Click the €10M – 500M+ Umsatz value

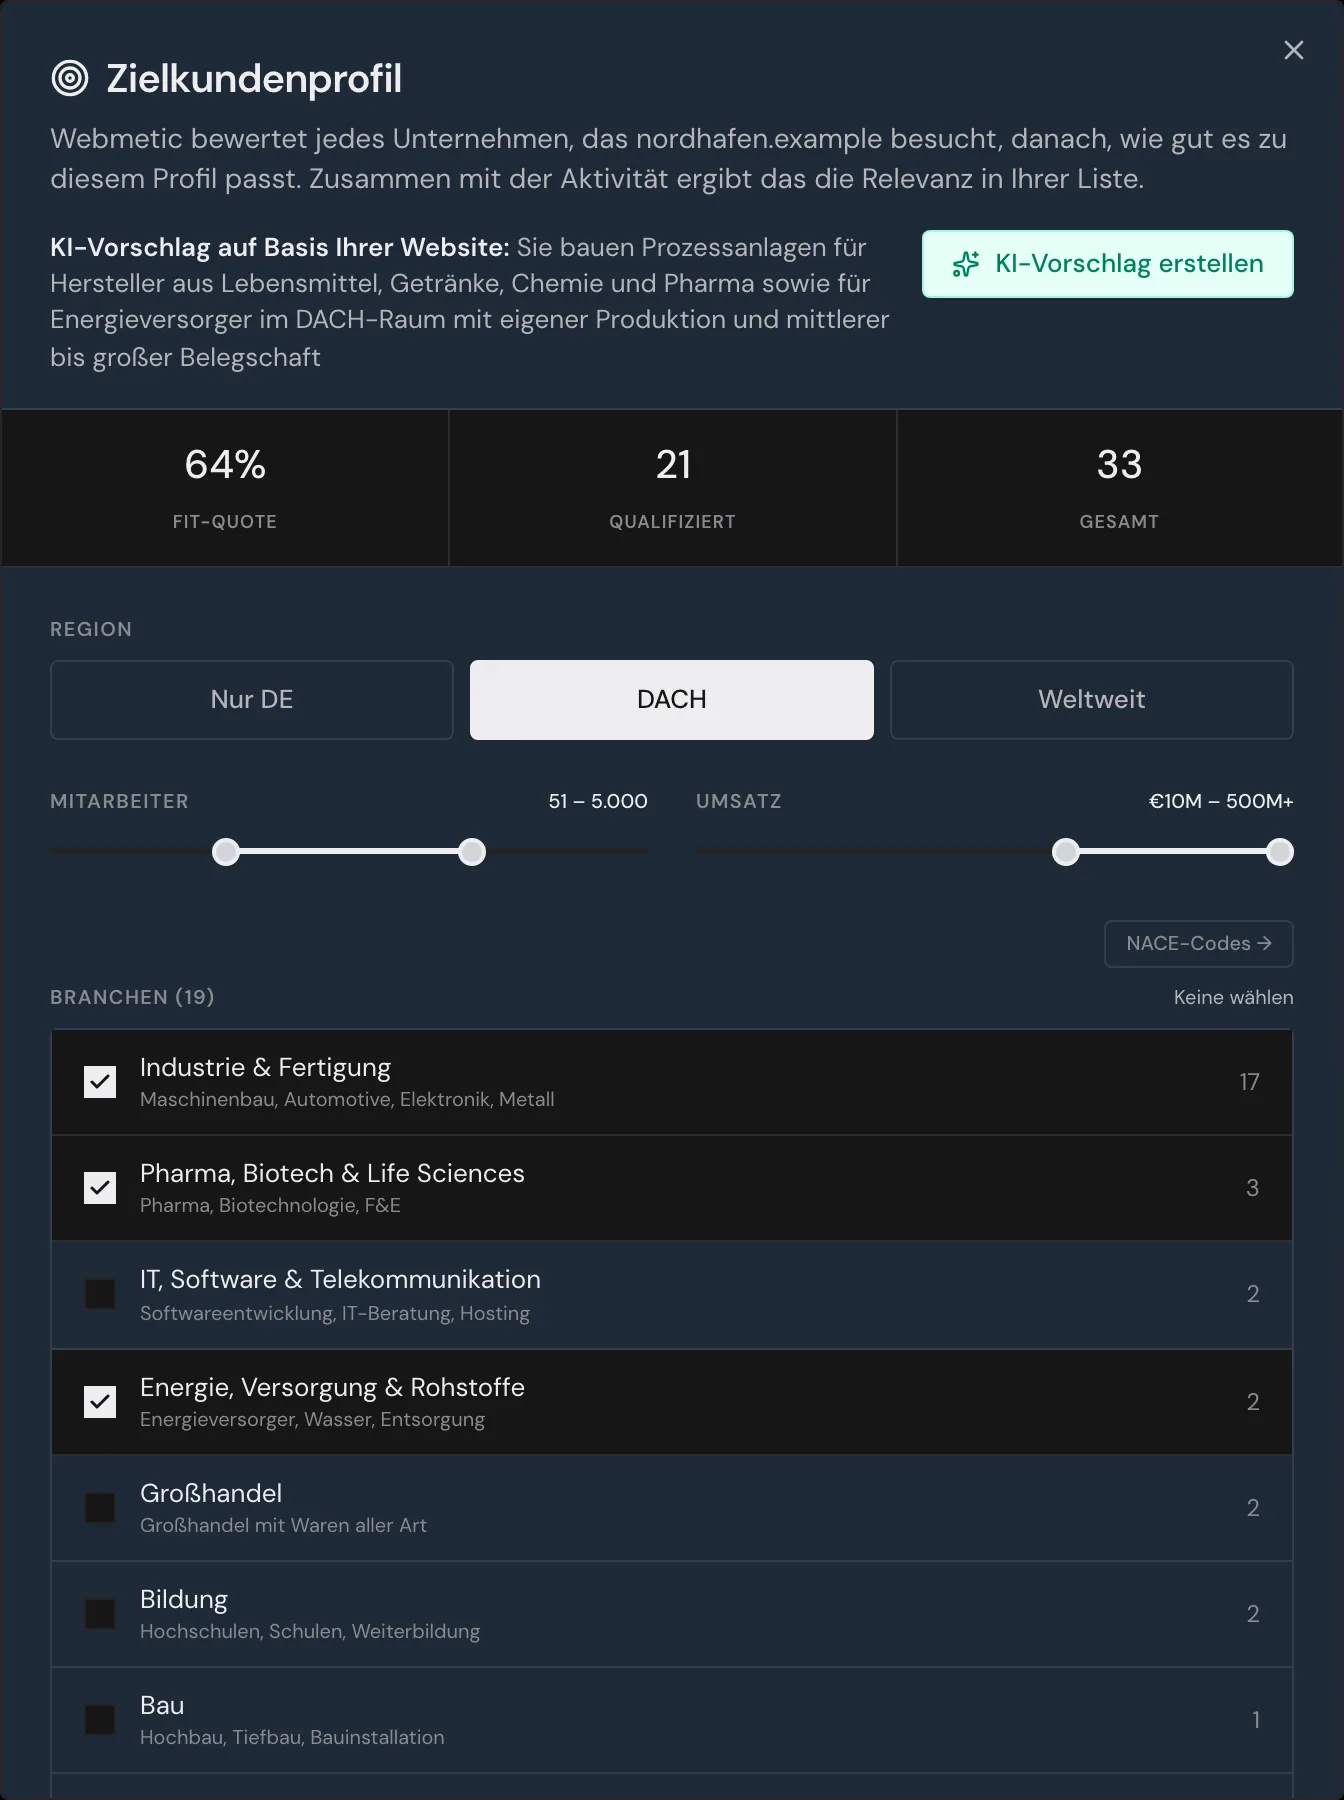coord(1221,801)
